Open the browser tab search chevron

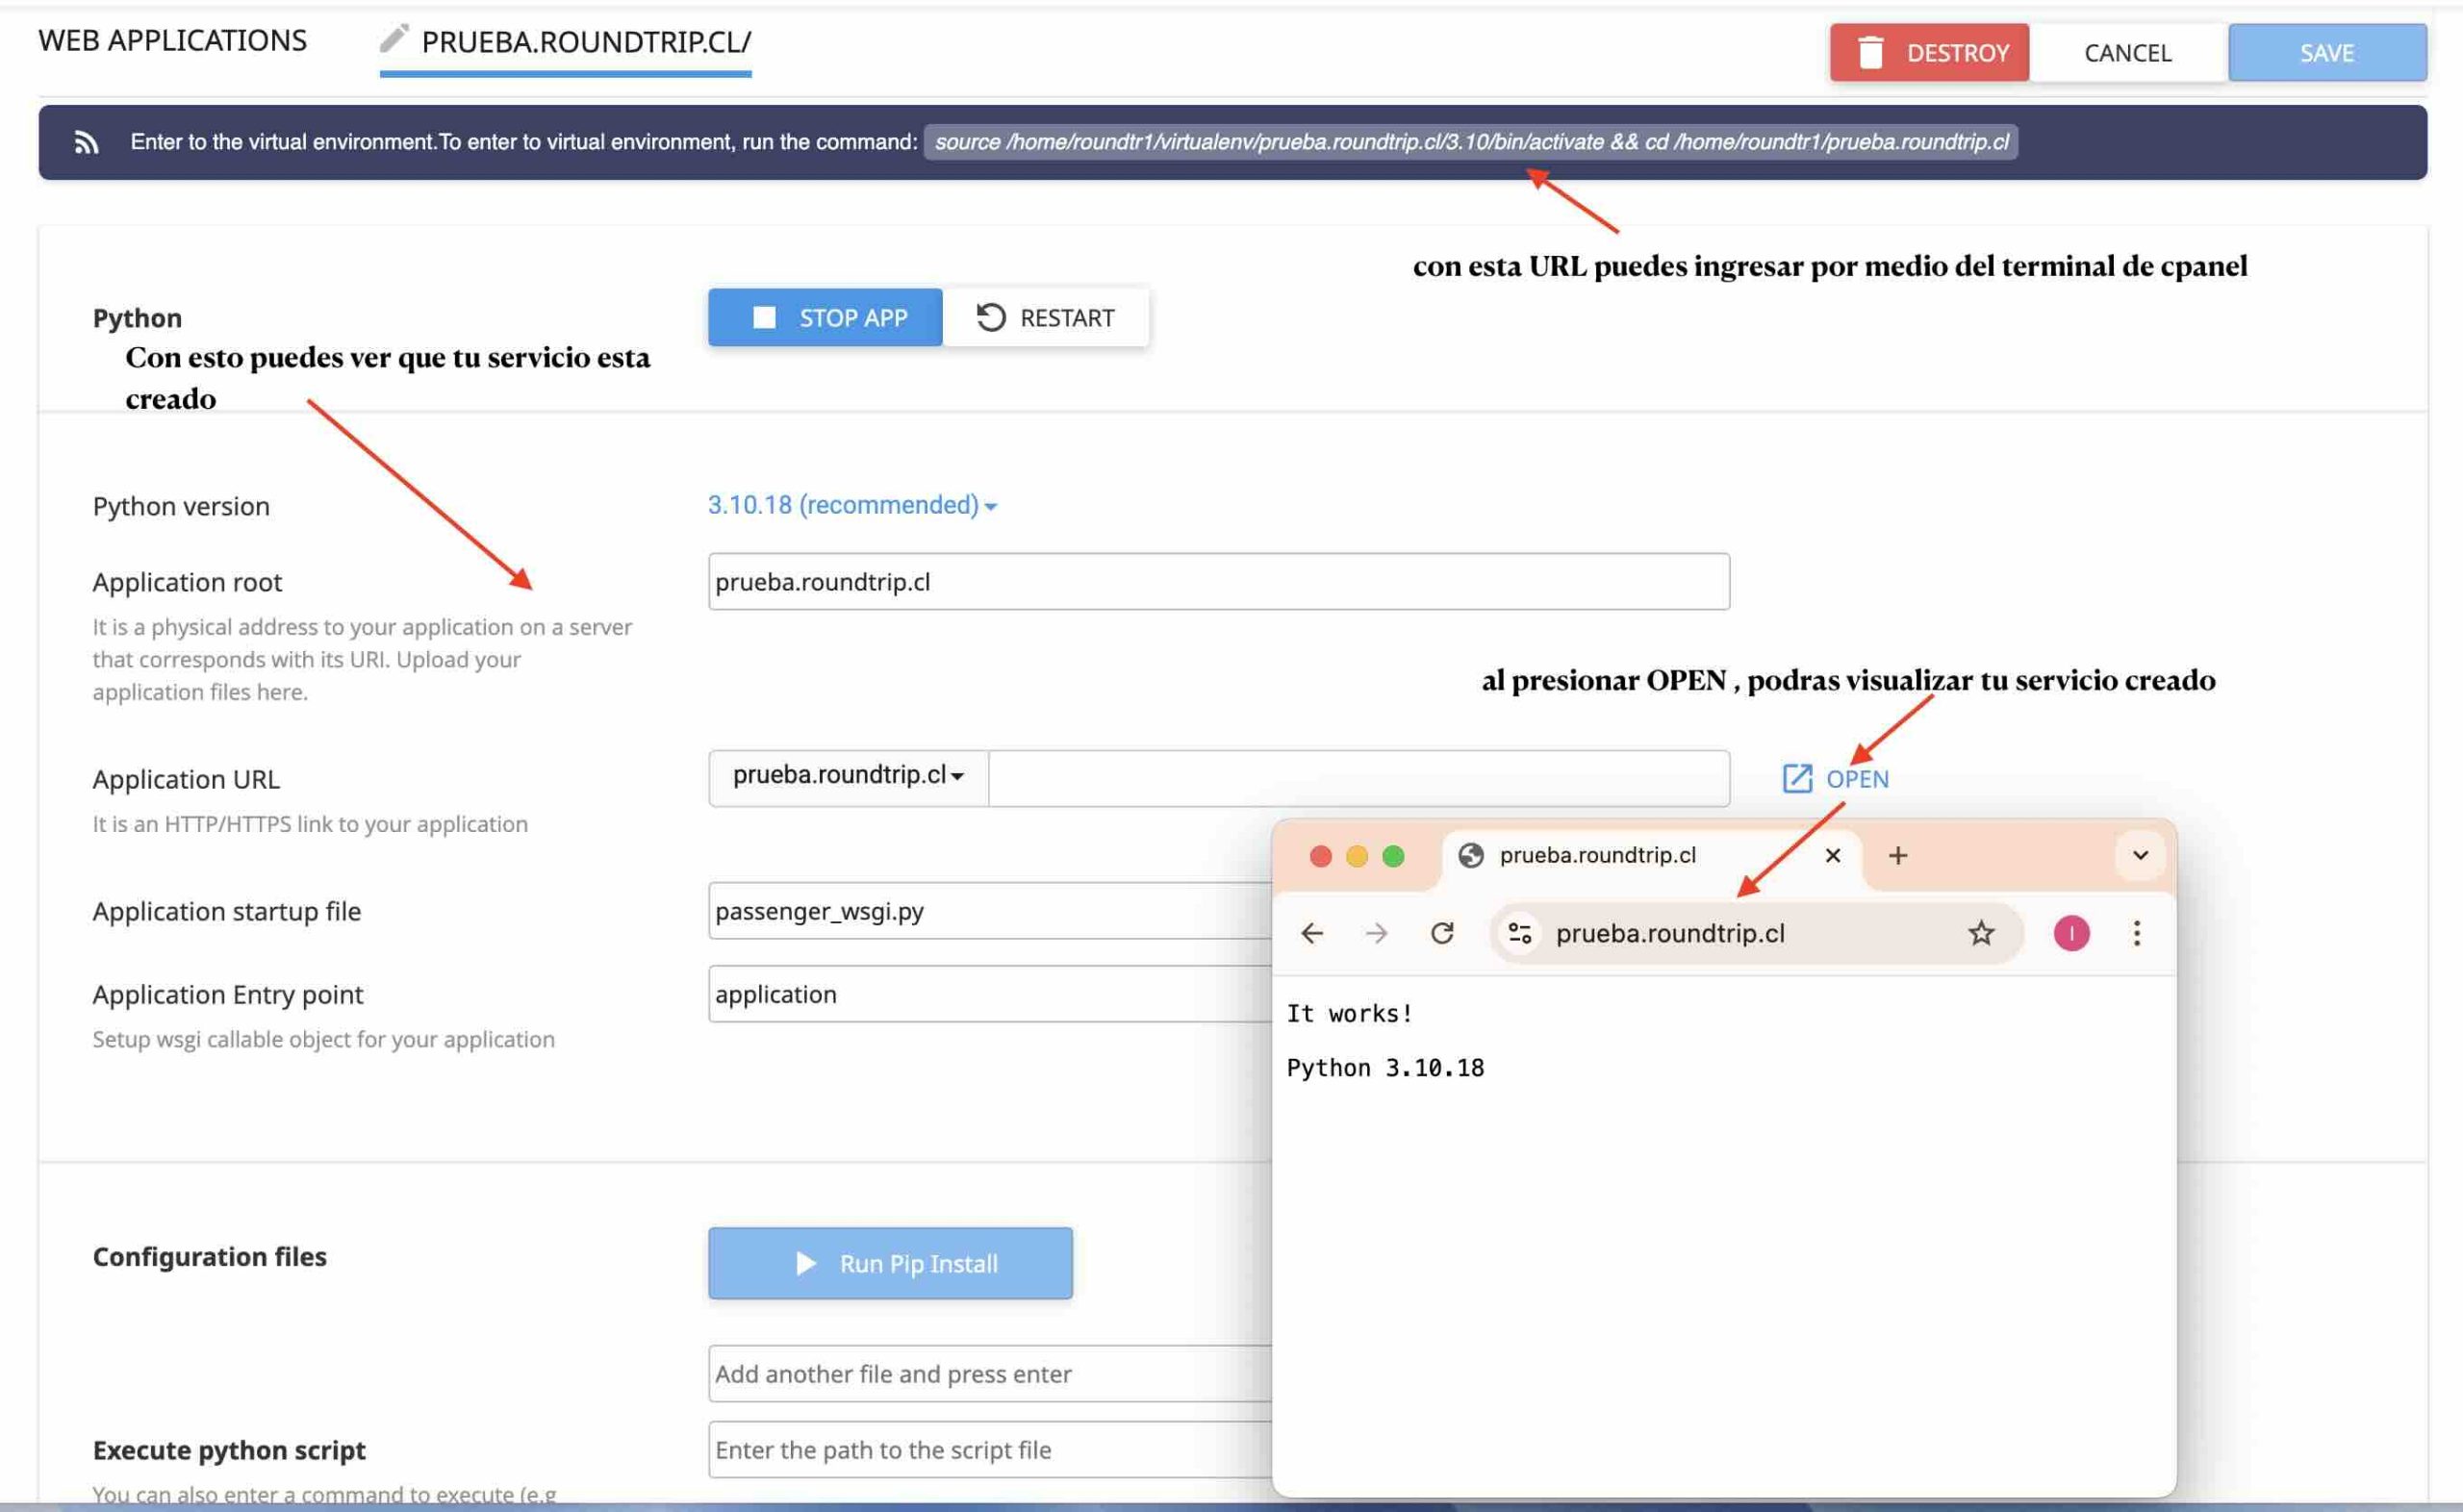pos(2140,855)
